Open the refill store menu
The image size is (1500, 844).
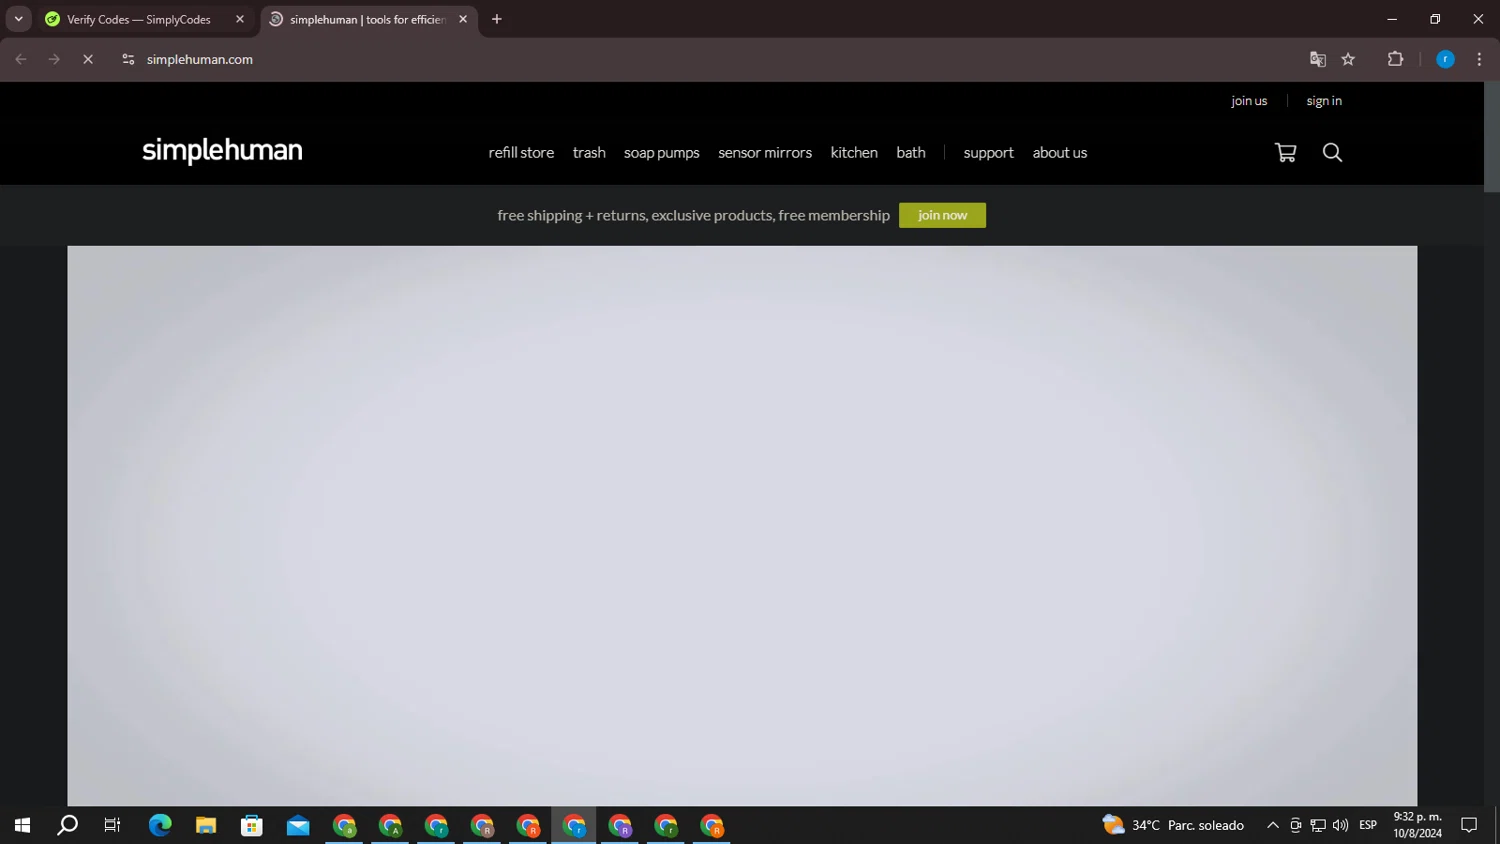point(521,152)
